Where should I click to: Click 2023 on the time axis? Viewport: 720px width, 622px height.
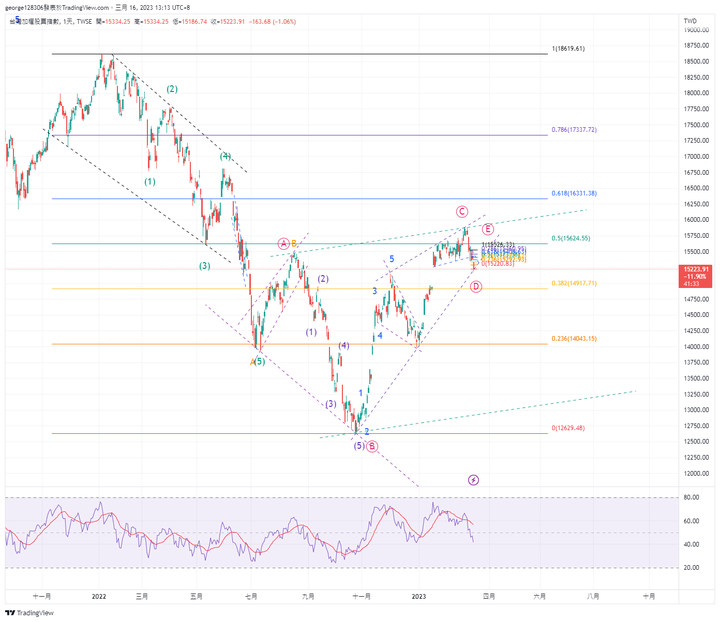pos(418,596)
